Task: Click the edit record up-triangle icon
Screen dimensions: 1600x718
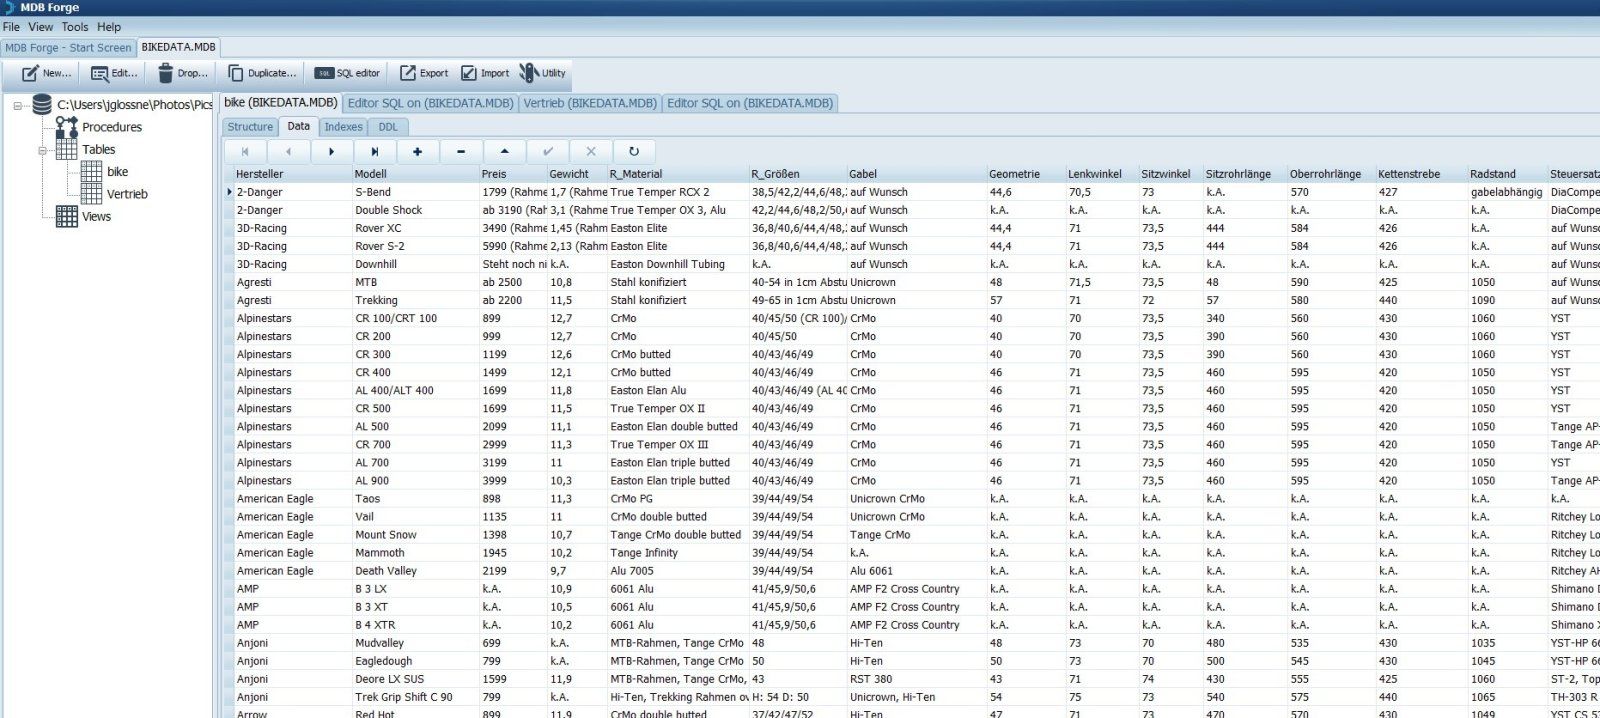Action: coord(504,151)
